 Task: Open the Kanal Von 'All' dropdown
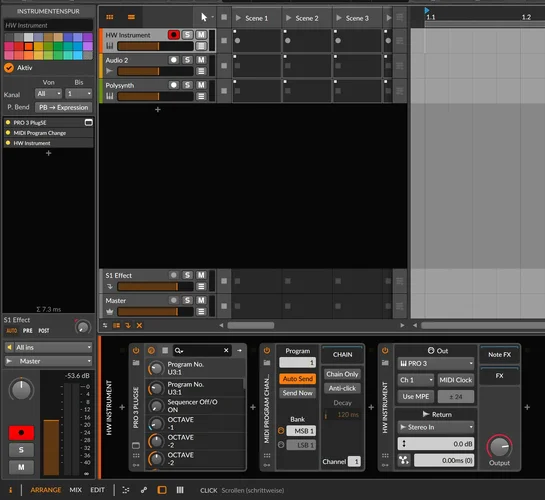48,94
